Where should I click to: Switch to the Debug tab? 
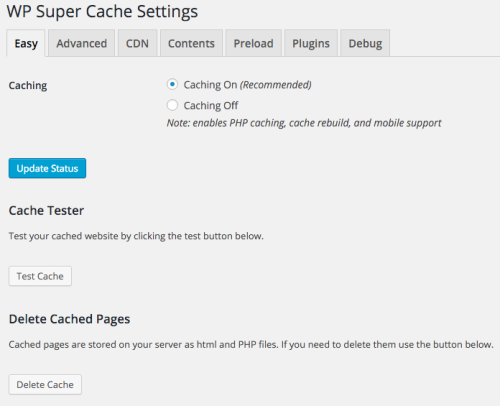point(365,43)
